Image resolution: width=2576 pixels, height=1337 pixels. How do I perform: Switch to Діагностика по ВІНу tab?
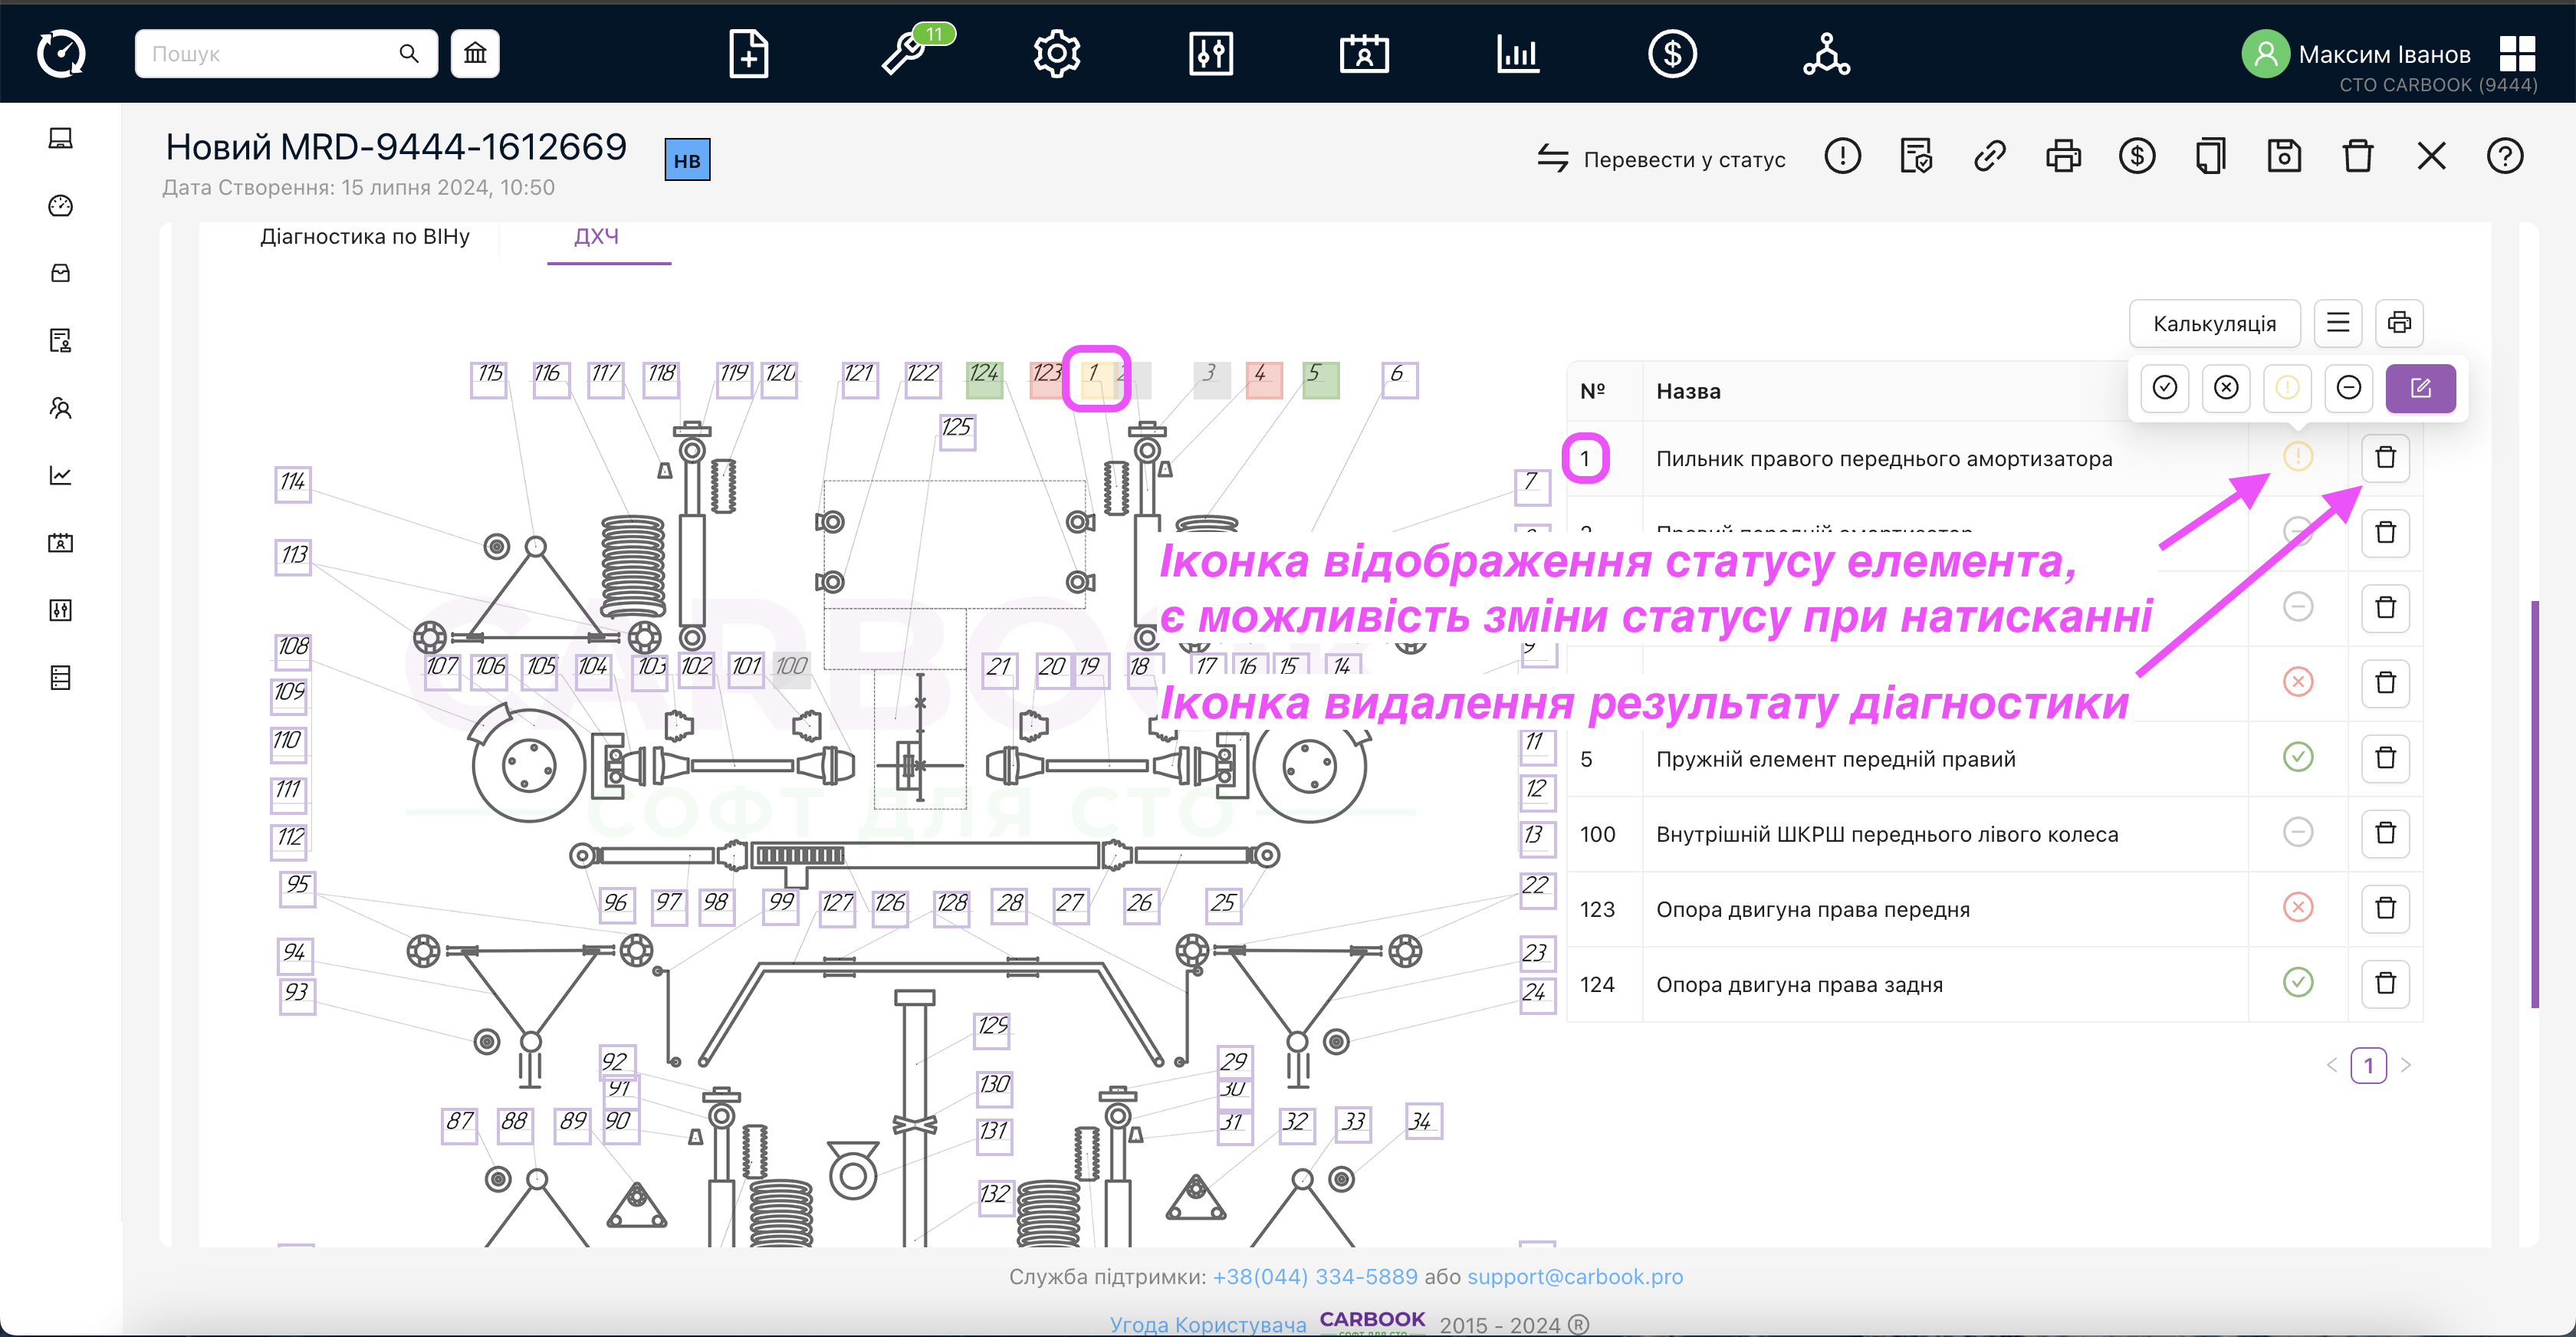coord(365,237)
